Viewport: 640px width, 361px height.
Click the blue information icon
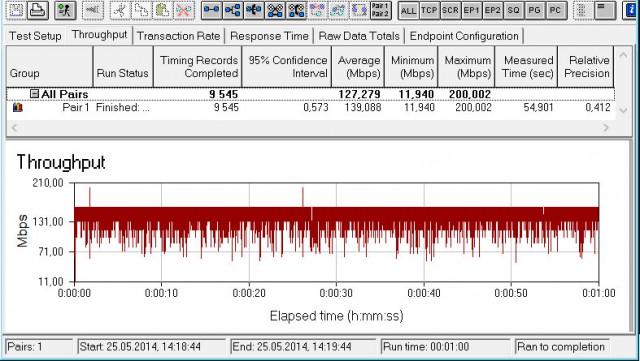pyautogui.click(x=631, y=11)
